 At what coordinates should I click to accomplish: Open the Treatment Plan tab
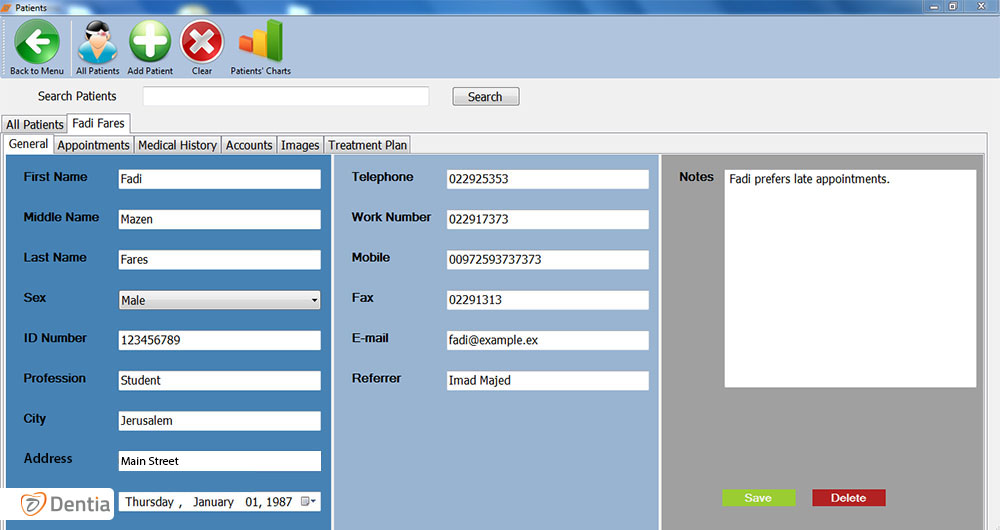[x=367, y=145]
